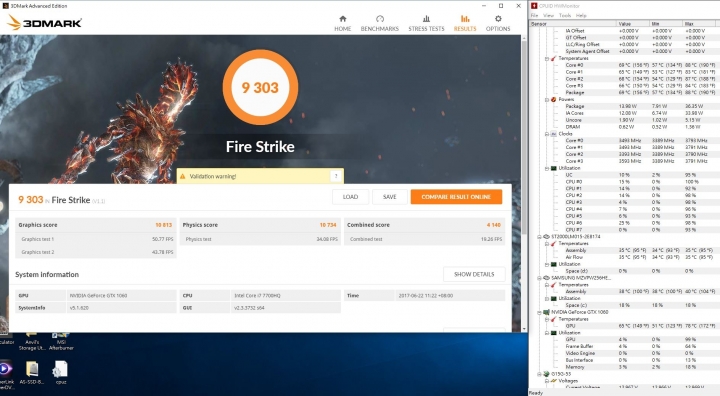Click the Value column header in HWMonitor
Image resolution: width=720 pixels, height=396 pixels.
coord(633,23)
